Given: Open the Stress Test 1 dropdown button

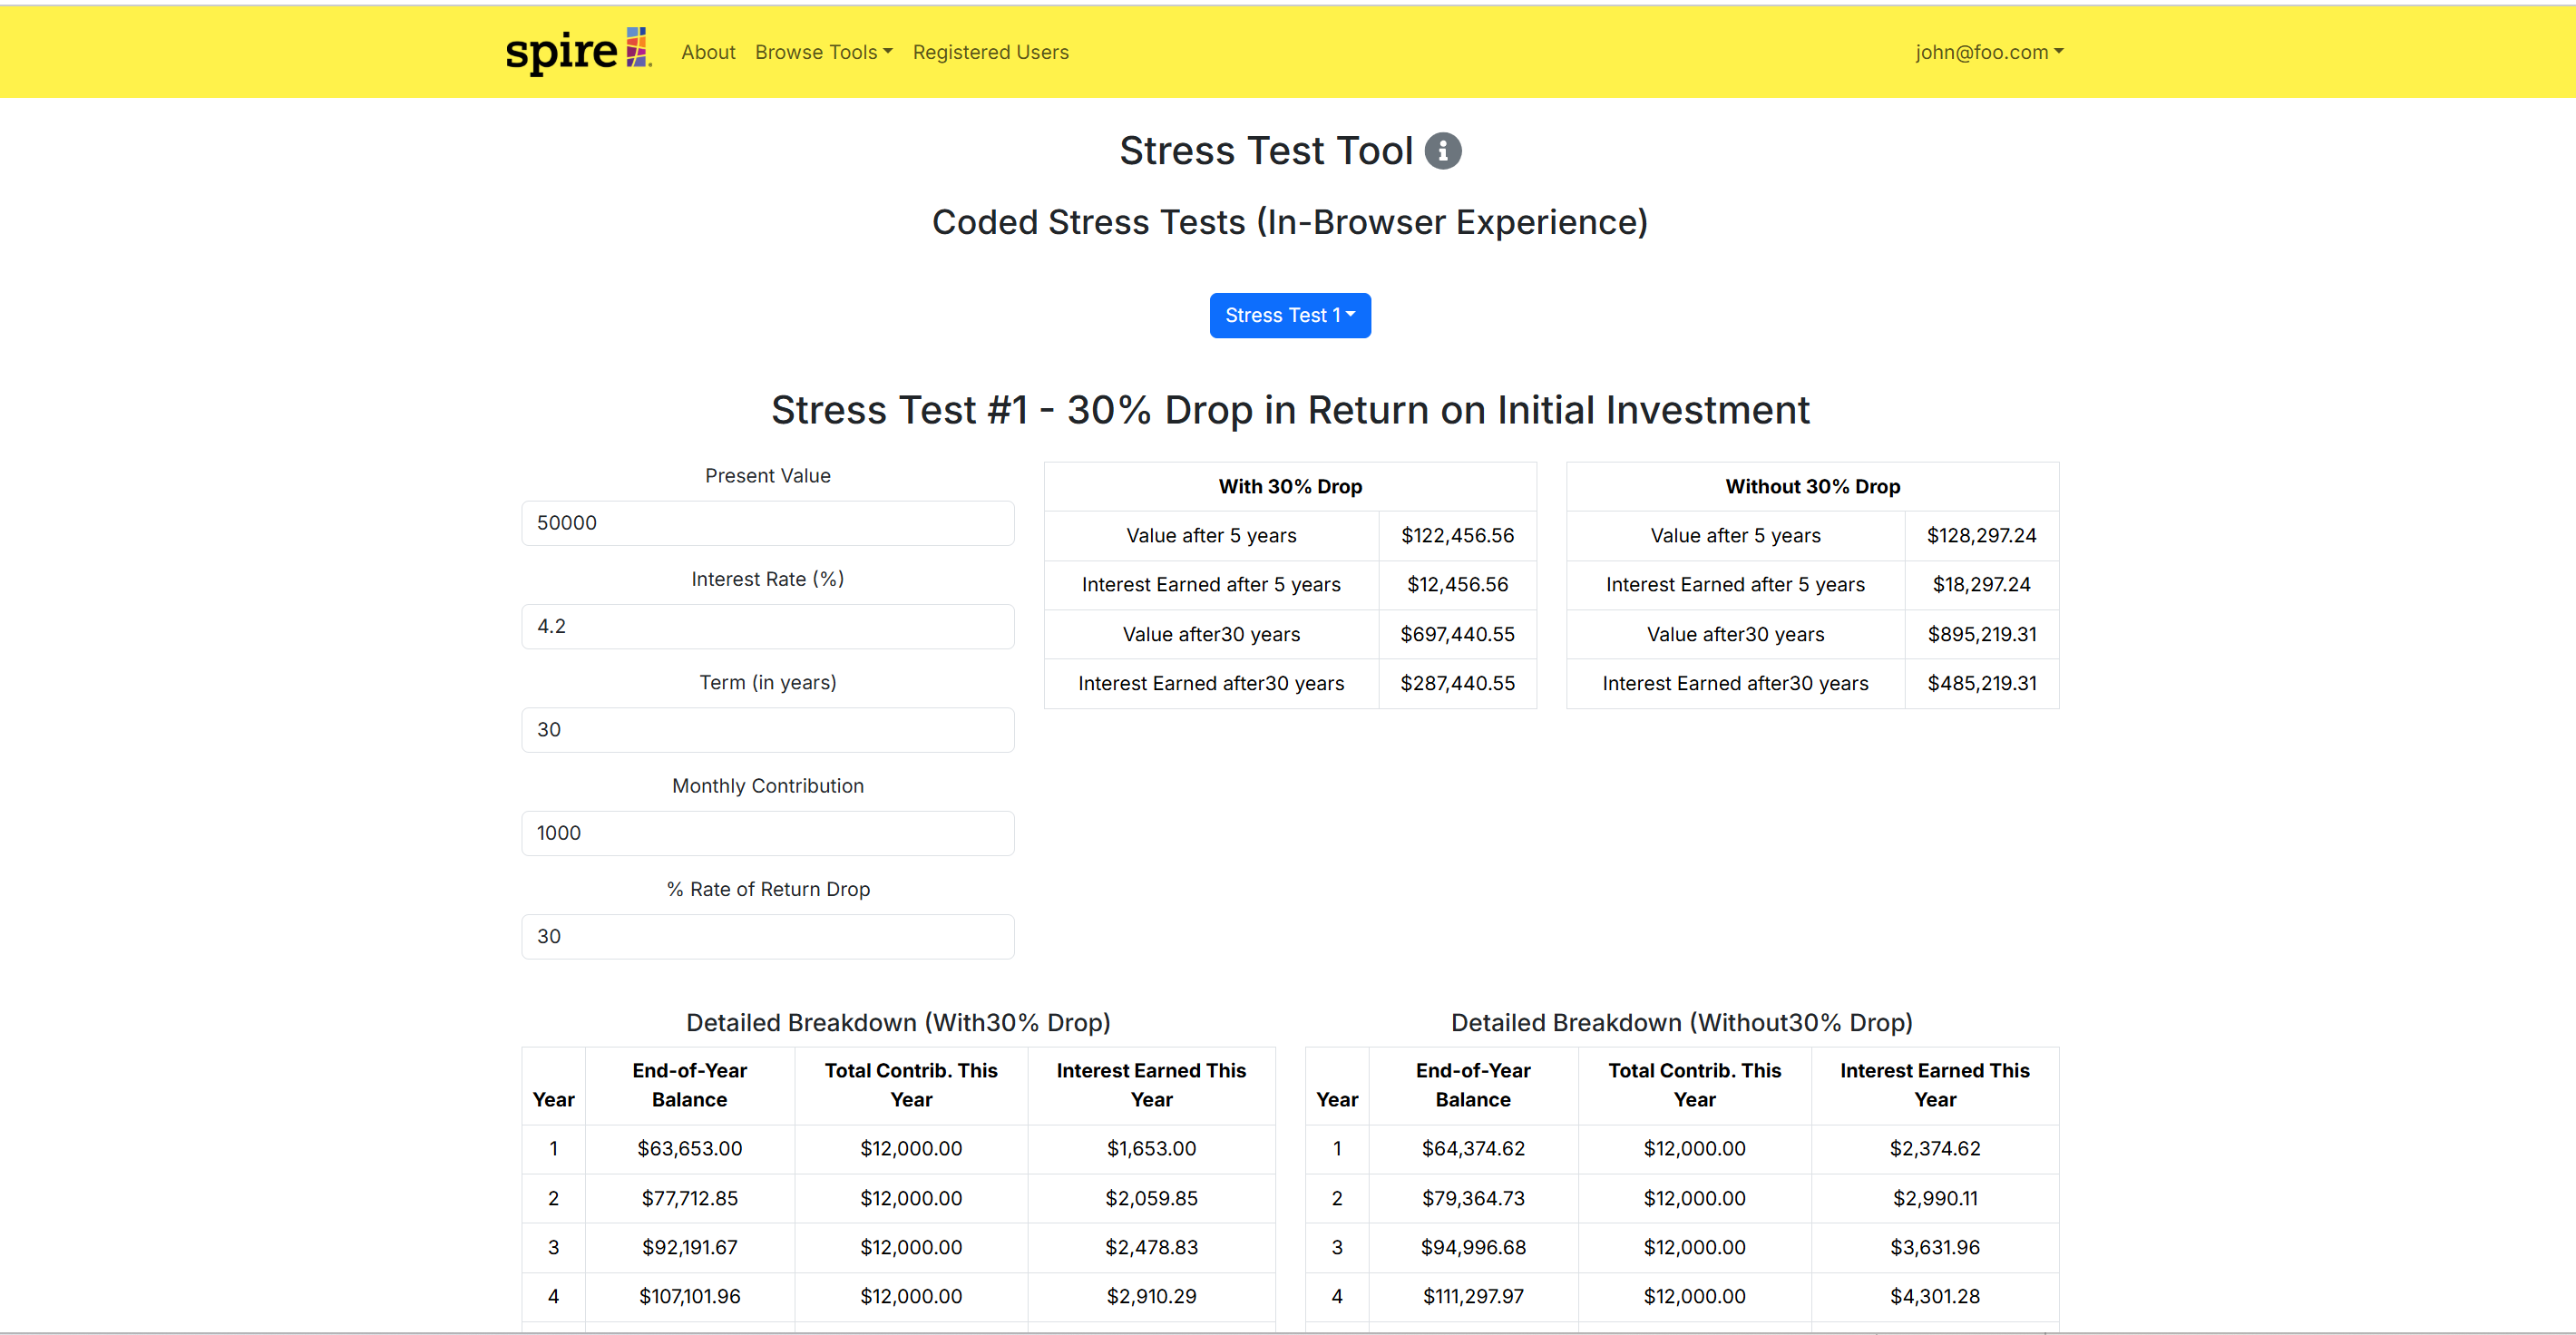Looking at the screenshot, I should pos(1290,315).
